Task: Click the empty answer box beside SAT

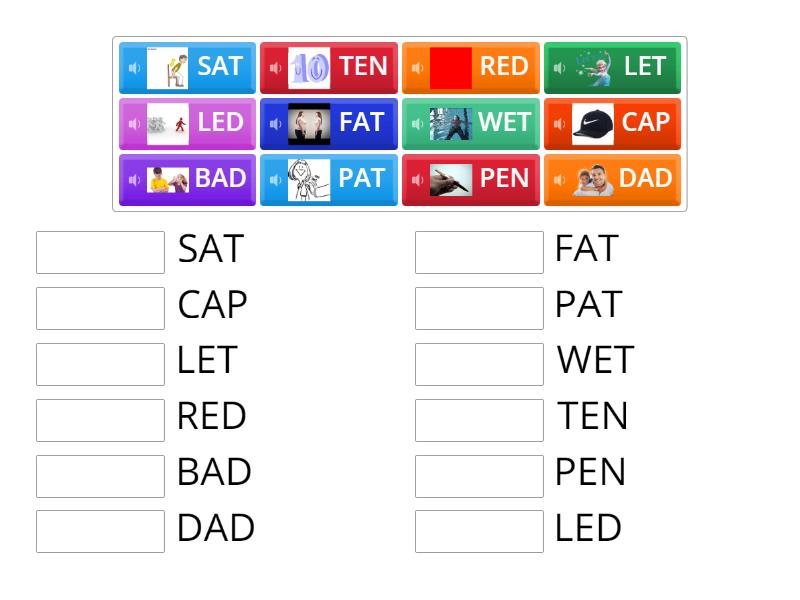Action: pos(99,252)
